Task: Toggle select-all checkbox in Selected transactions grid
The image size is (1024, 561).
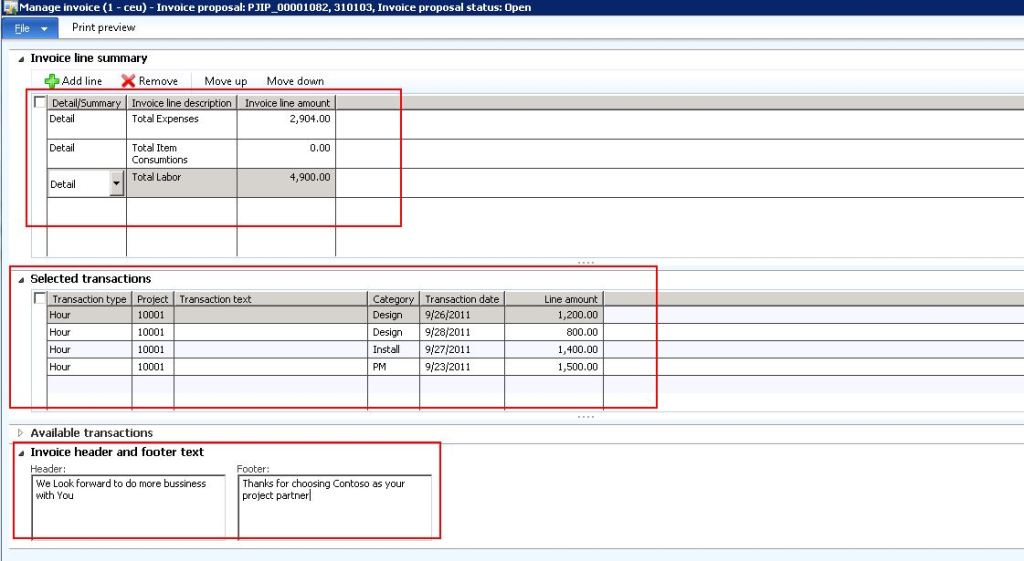Action: [40, 298]
